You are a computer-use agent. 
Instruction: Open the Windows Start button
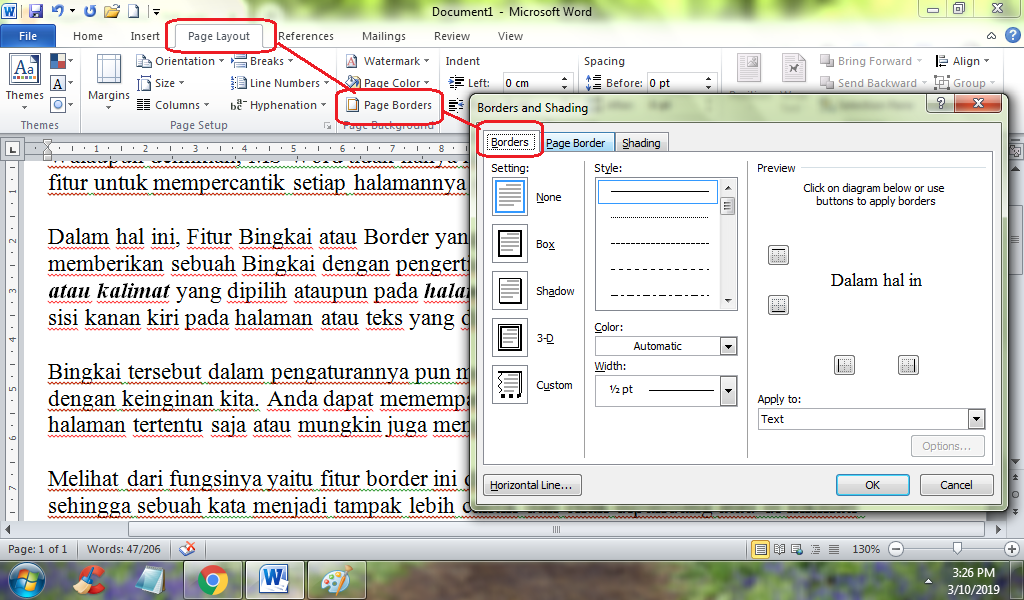[26, 581]
